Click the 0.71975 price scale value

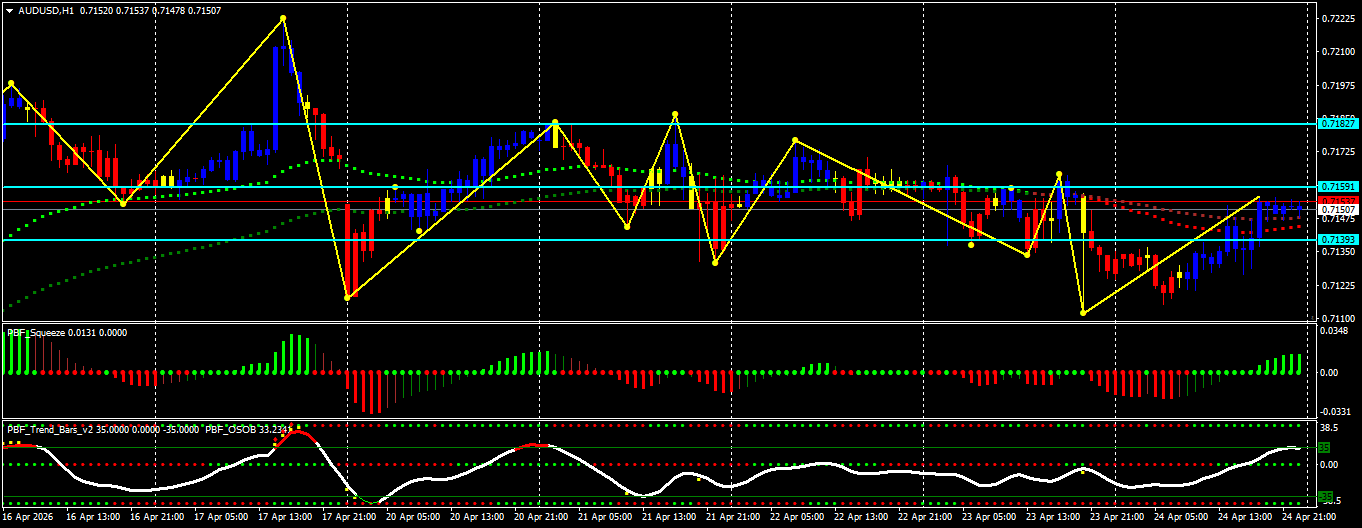click(x=1338, y=85)
